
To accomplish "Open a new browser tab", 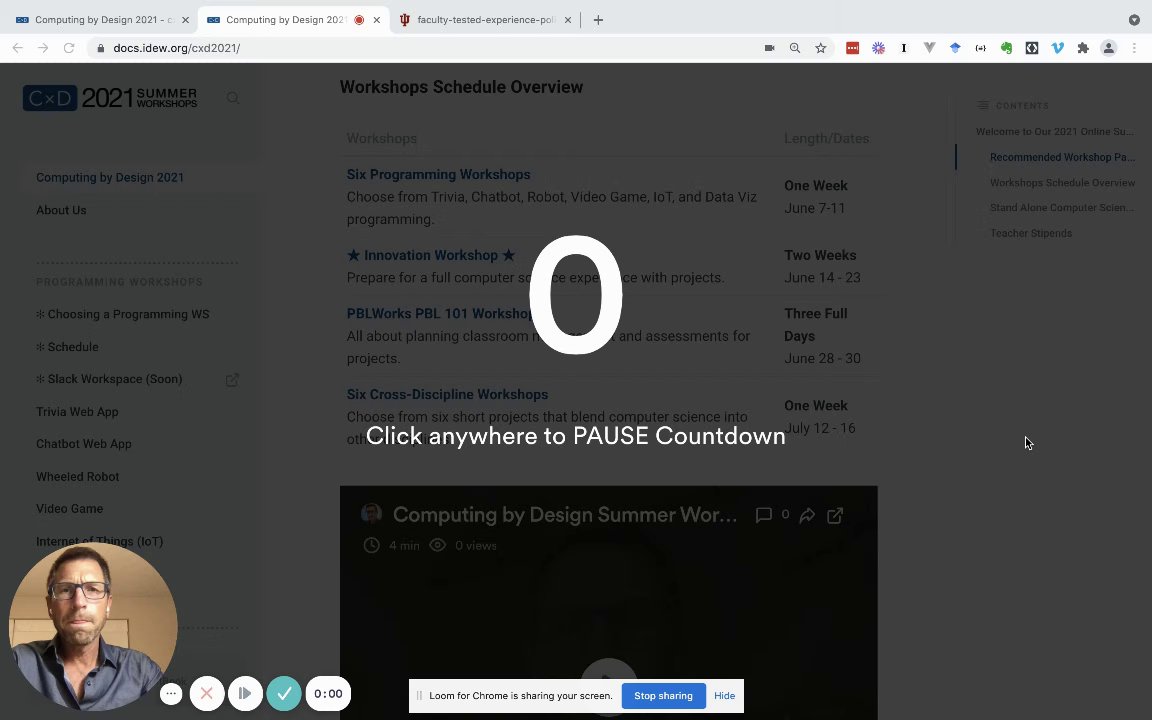I will click(x=598, y=20).
